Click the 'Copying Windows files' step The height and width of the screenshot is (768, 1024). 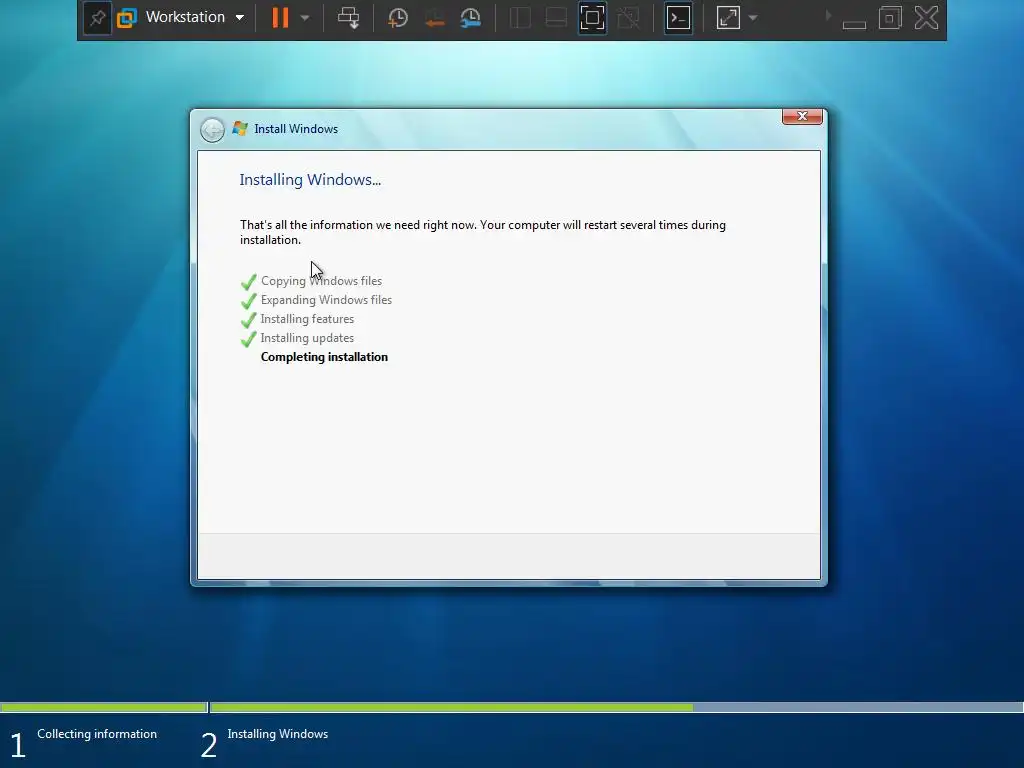pyautogui.click(x=321, y=281)
